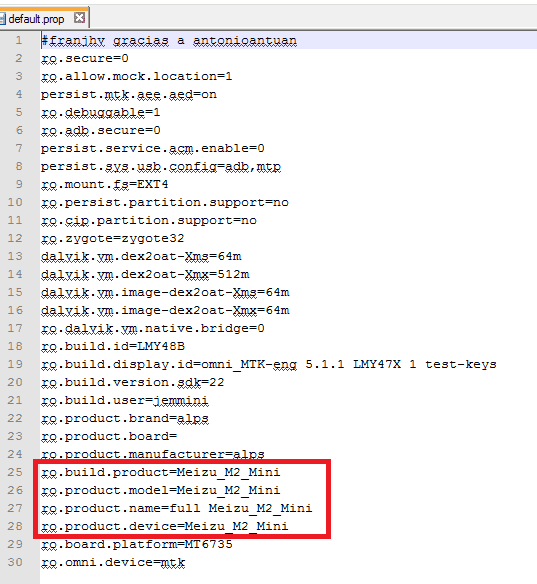The width and height of the screenshot is (537, 584).
Task: Click line number 1 in the margin
Action: coord(19,40)
